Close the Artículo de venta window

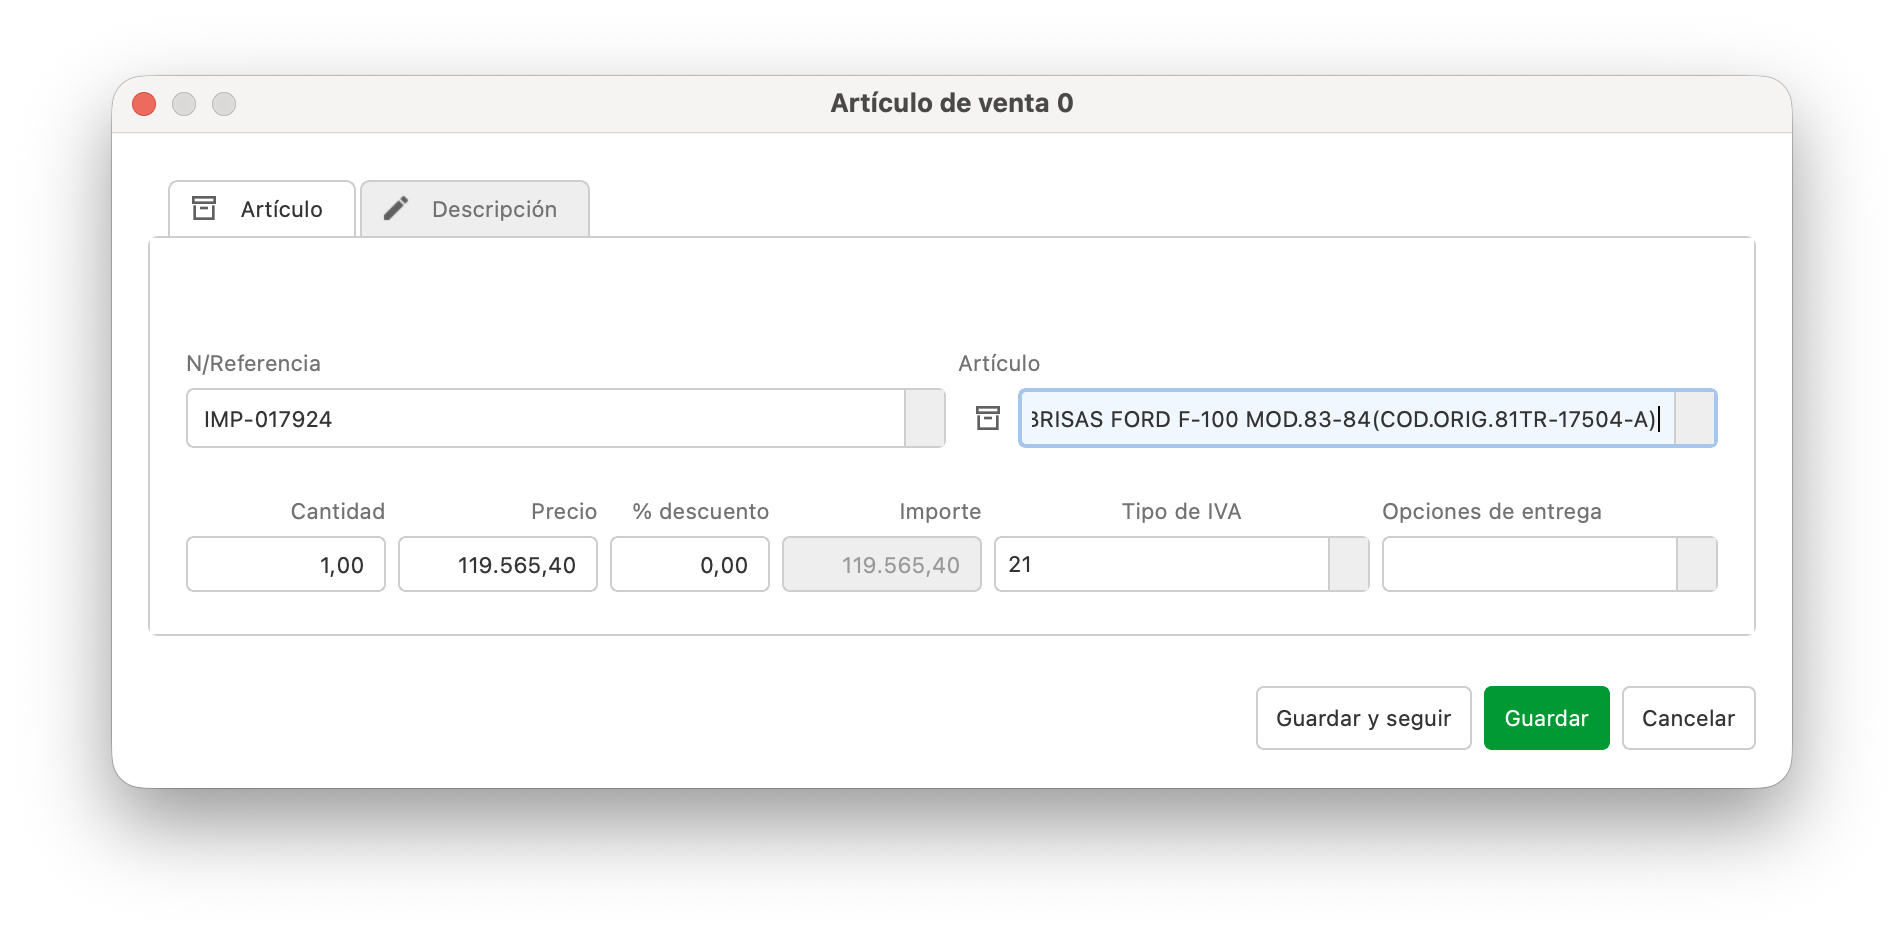144,104
